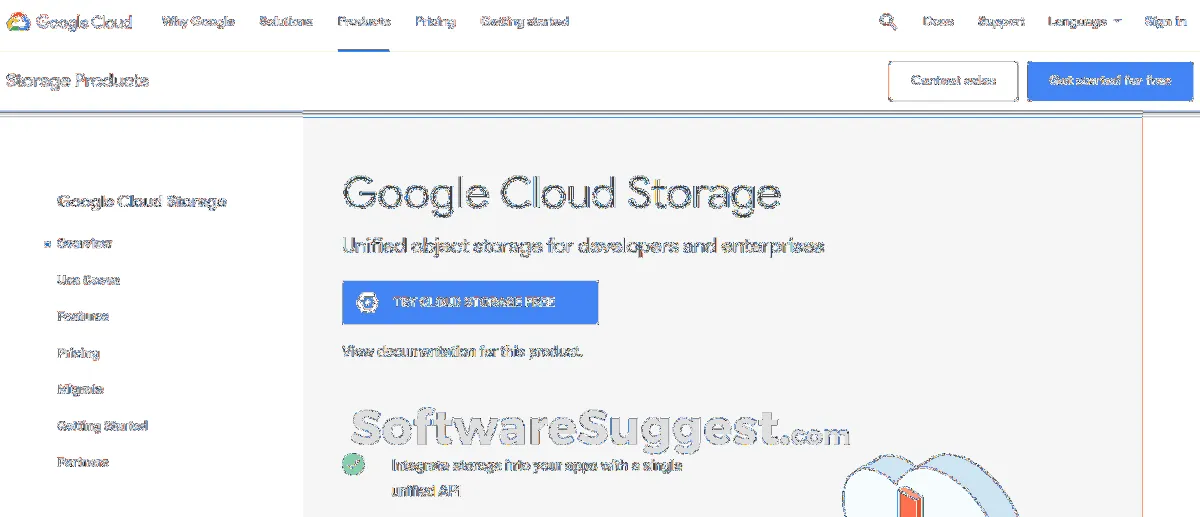Select Partners in the left sidebar
The image size is (1200, 517).
(83, 462)
